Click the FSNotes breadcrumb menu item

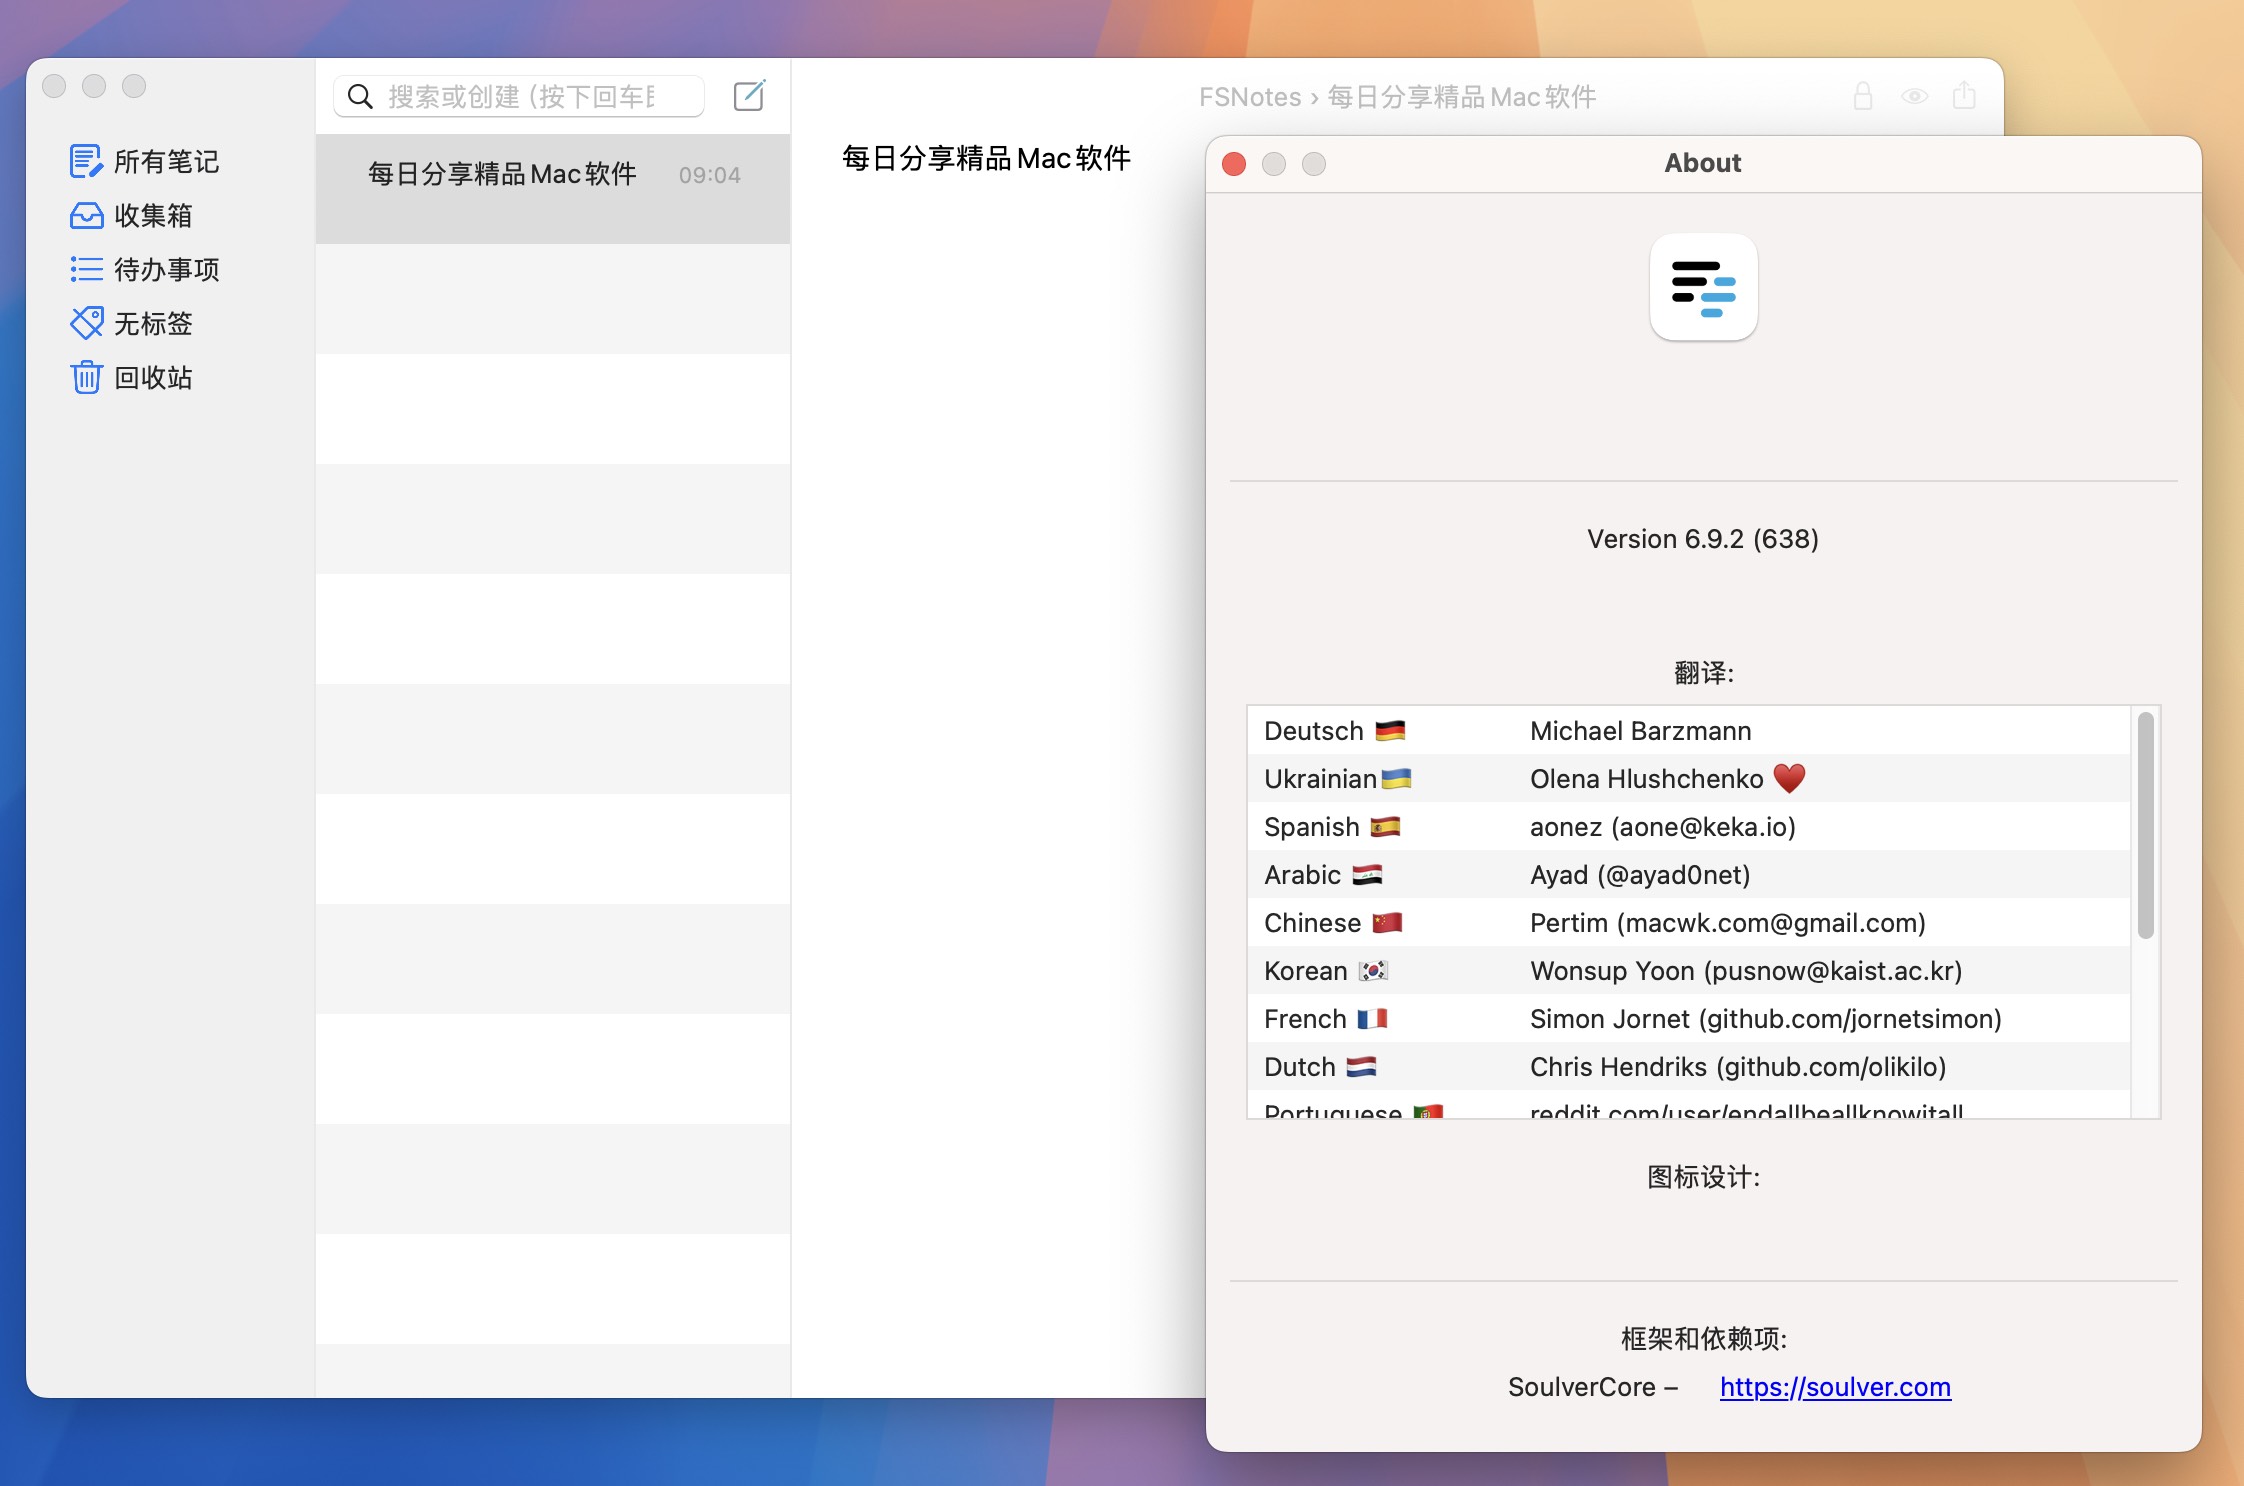click(1249, 96)
